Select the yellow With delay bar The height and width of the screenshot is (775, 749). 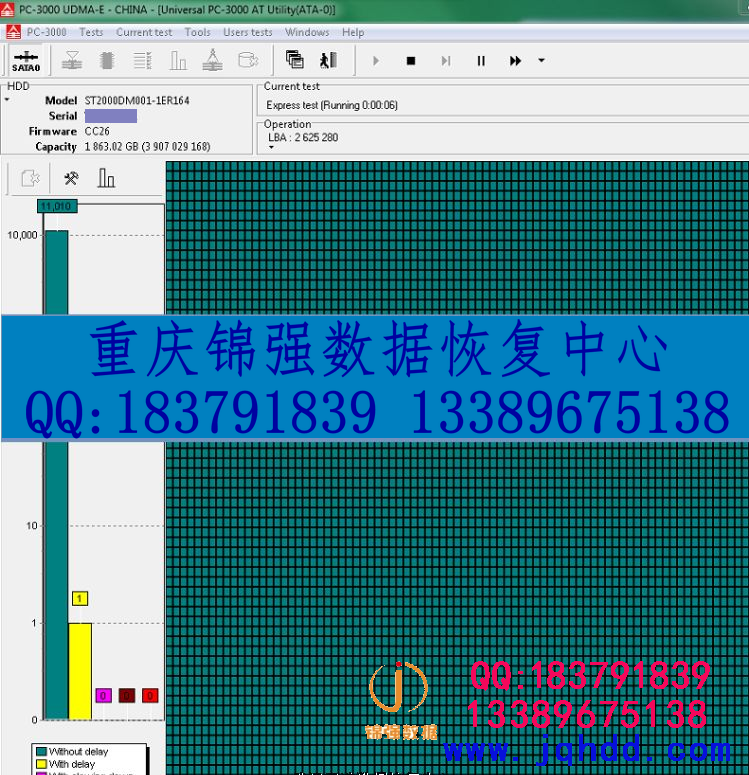[80, 671]
